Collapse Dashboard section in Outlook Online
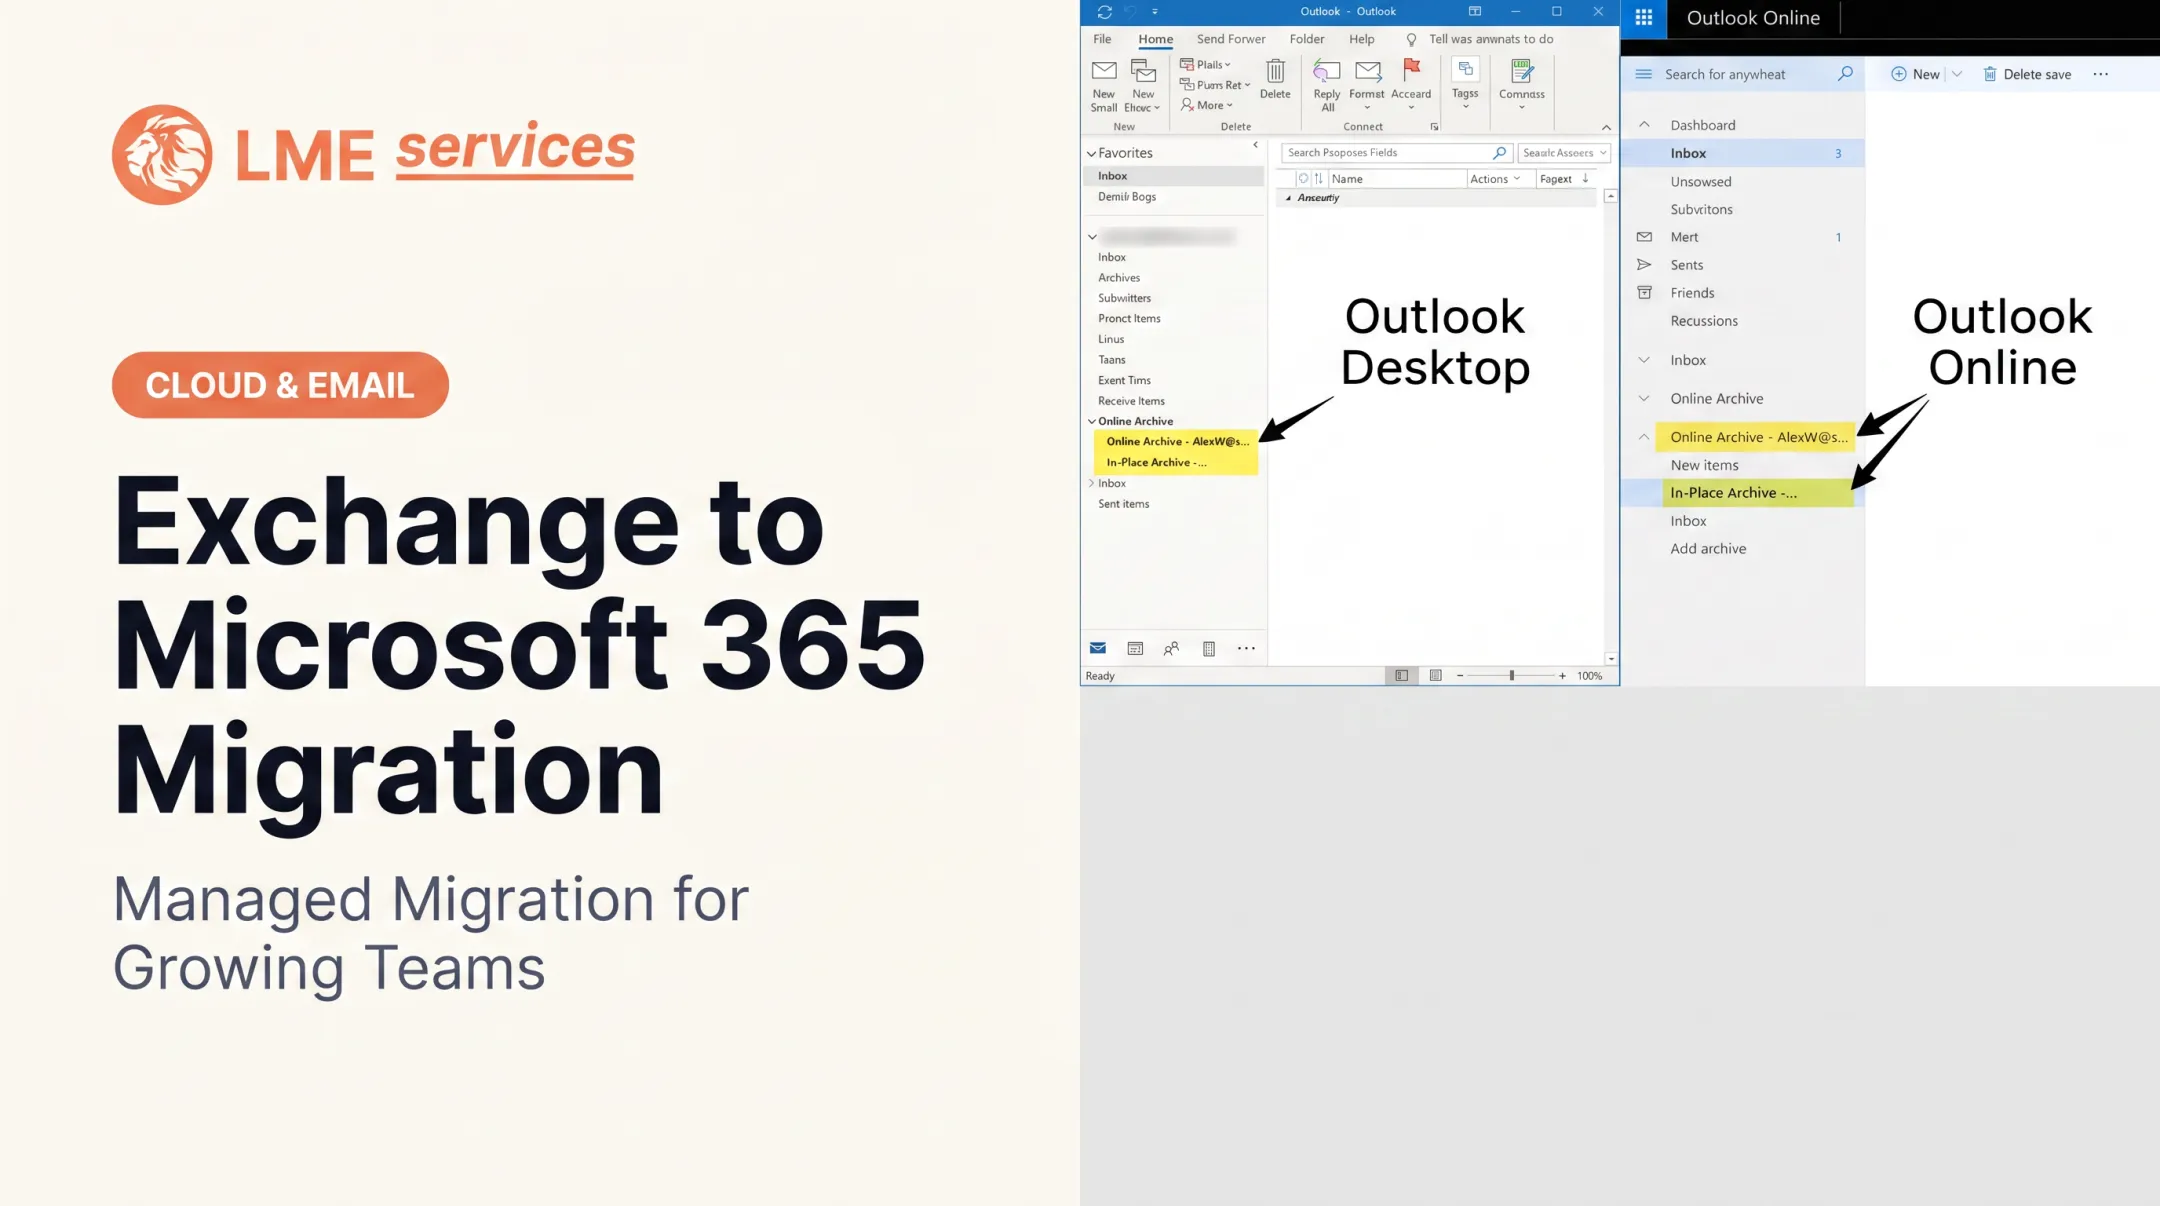The height and width of the screenshot is (1206, 2160). pos(1643,125)
